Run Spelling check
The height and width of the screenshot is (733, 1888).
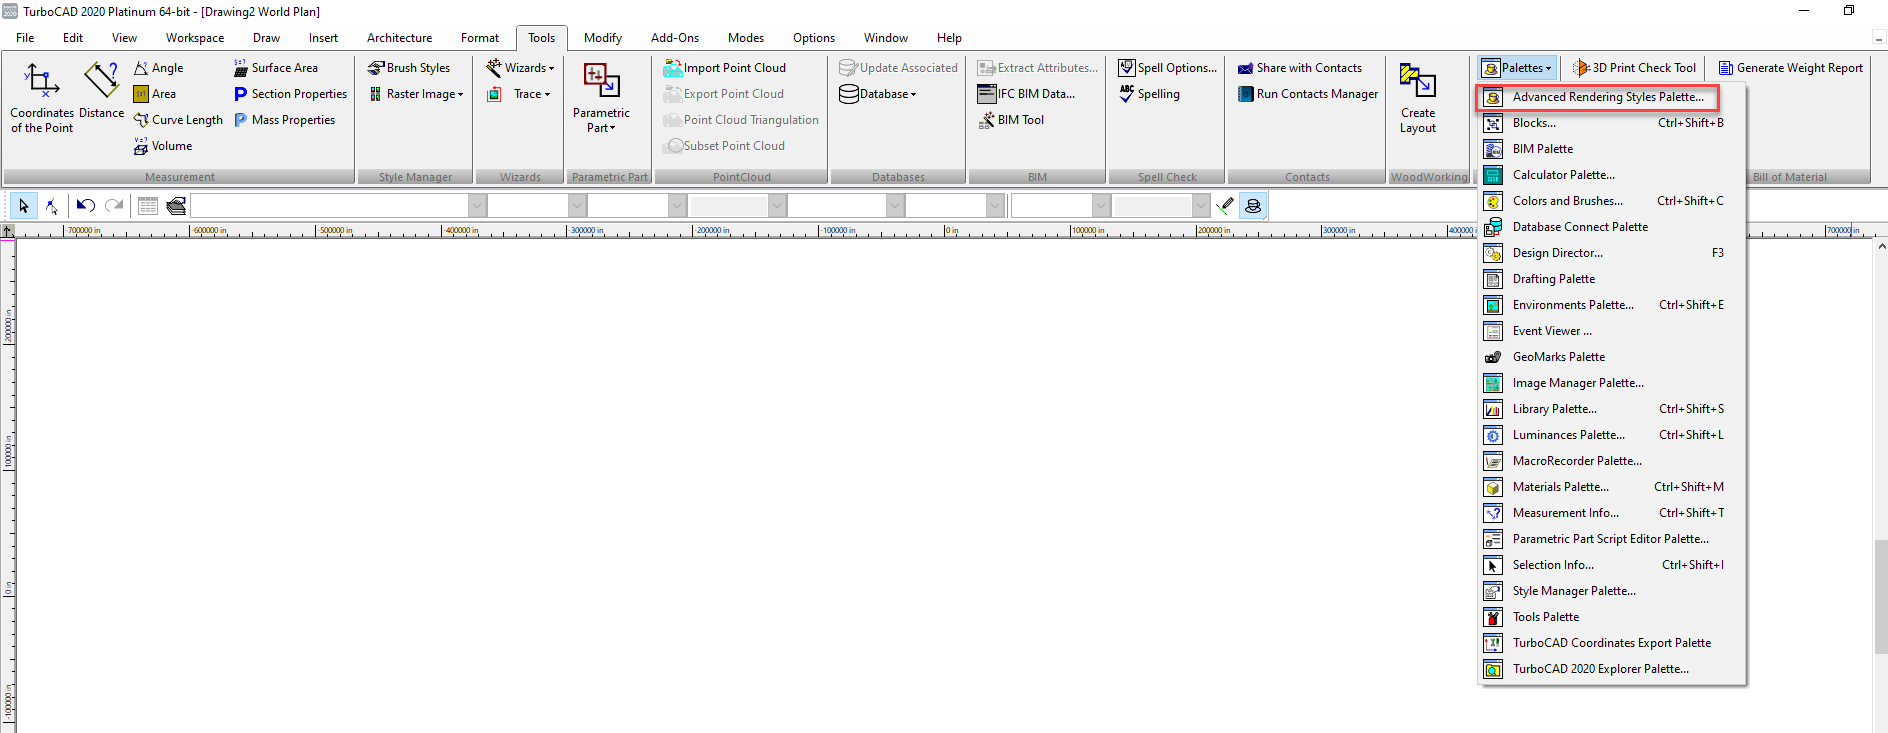click(x=1149, y=94)
